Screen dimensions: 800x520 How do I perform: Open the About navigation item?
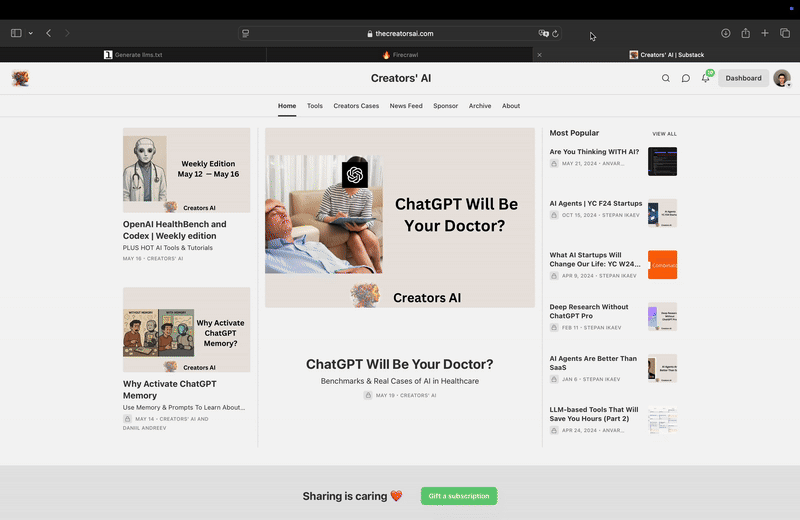pyautogui.click(x=511, y=106)
